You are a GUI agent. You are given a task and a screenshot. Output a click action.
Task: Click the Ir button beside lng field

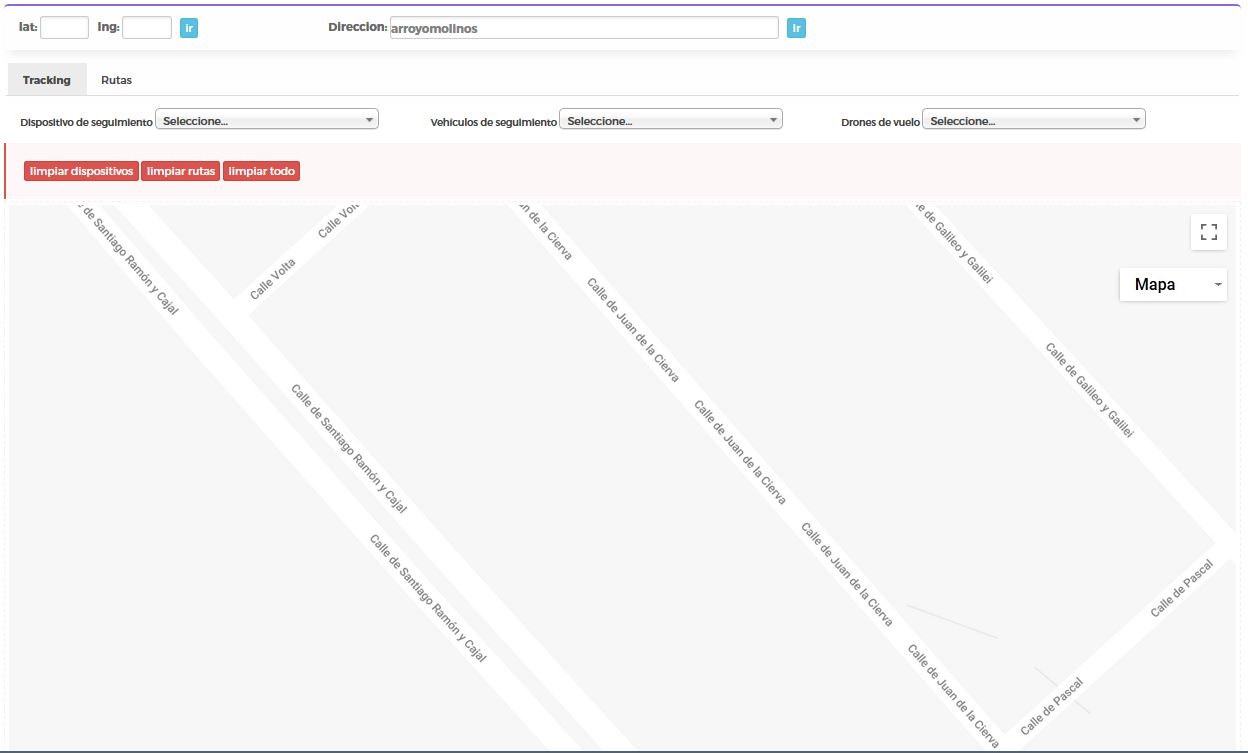click(x=189, y=28)
